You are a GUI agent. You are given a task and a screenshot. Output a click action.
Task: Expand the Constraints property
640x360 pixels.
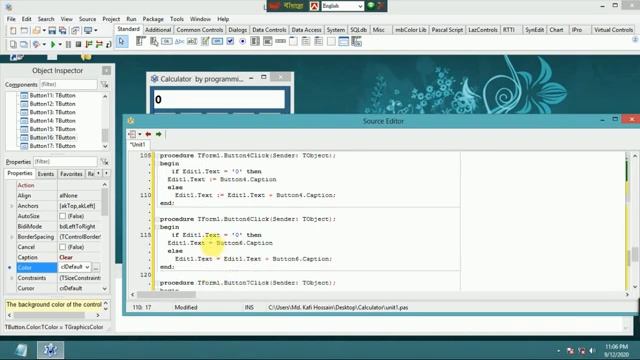pyautogui.click(x=12, y=278)
